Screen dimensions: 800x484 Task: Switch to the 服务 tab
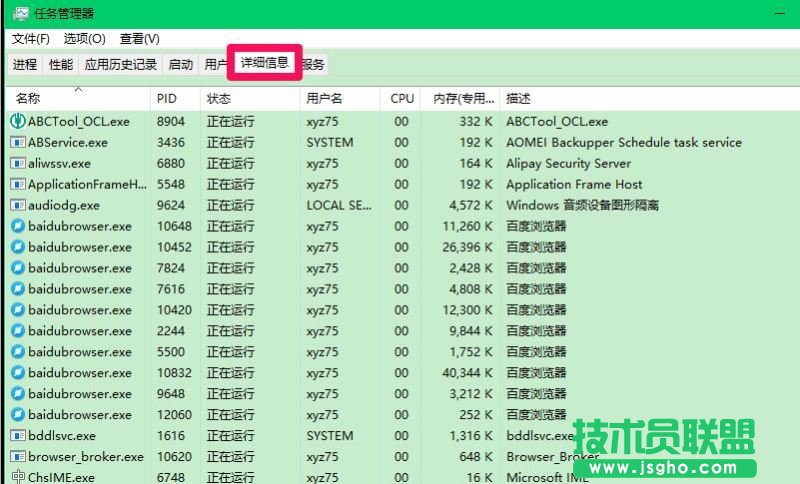click(x=314, y=65)
